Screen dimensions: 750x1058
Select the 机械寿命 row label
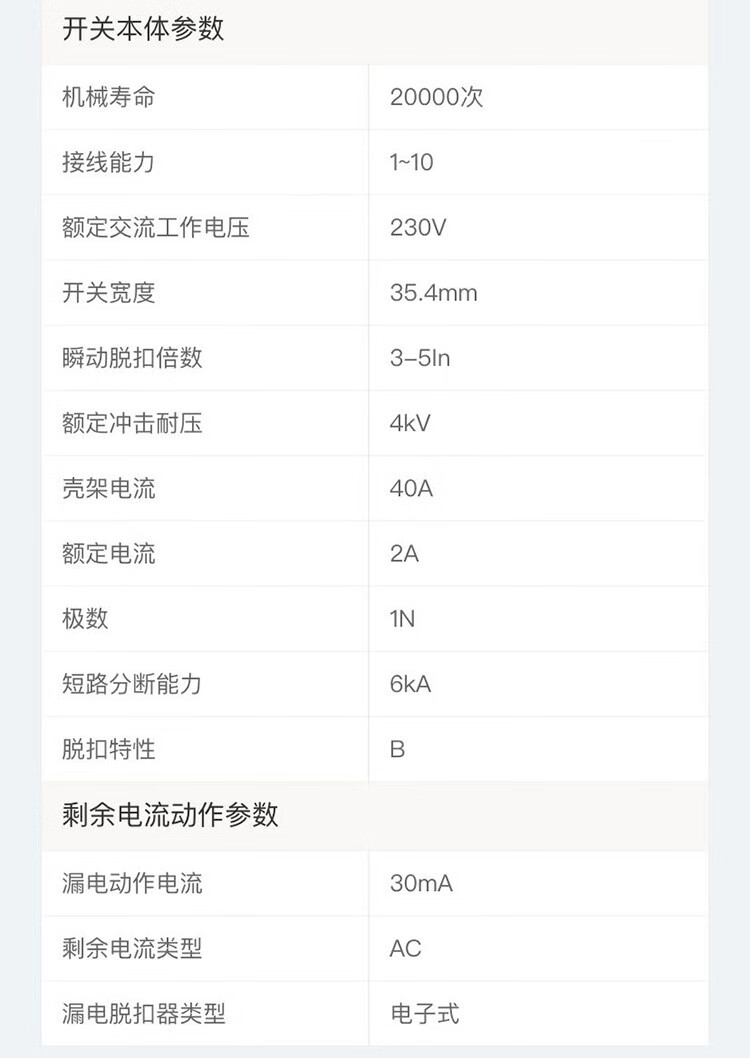click(x=109, y=97)
